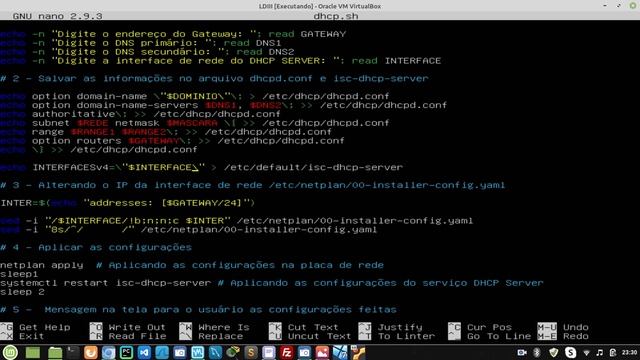The height and width of the screenshot is (360, 640).
Task: Click the 'Go To Line' shortcut label
Action: click(499, 336)
